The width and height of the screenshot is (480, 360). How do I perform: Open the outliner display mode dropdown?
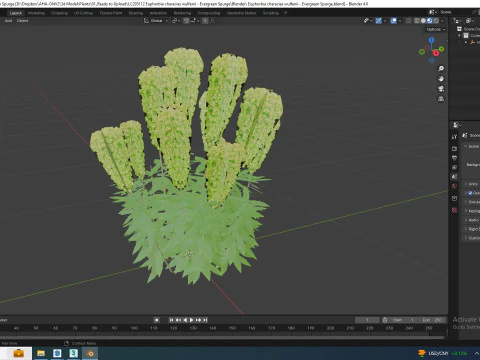(457, 21)
